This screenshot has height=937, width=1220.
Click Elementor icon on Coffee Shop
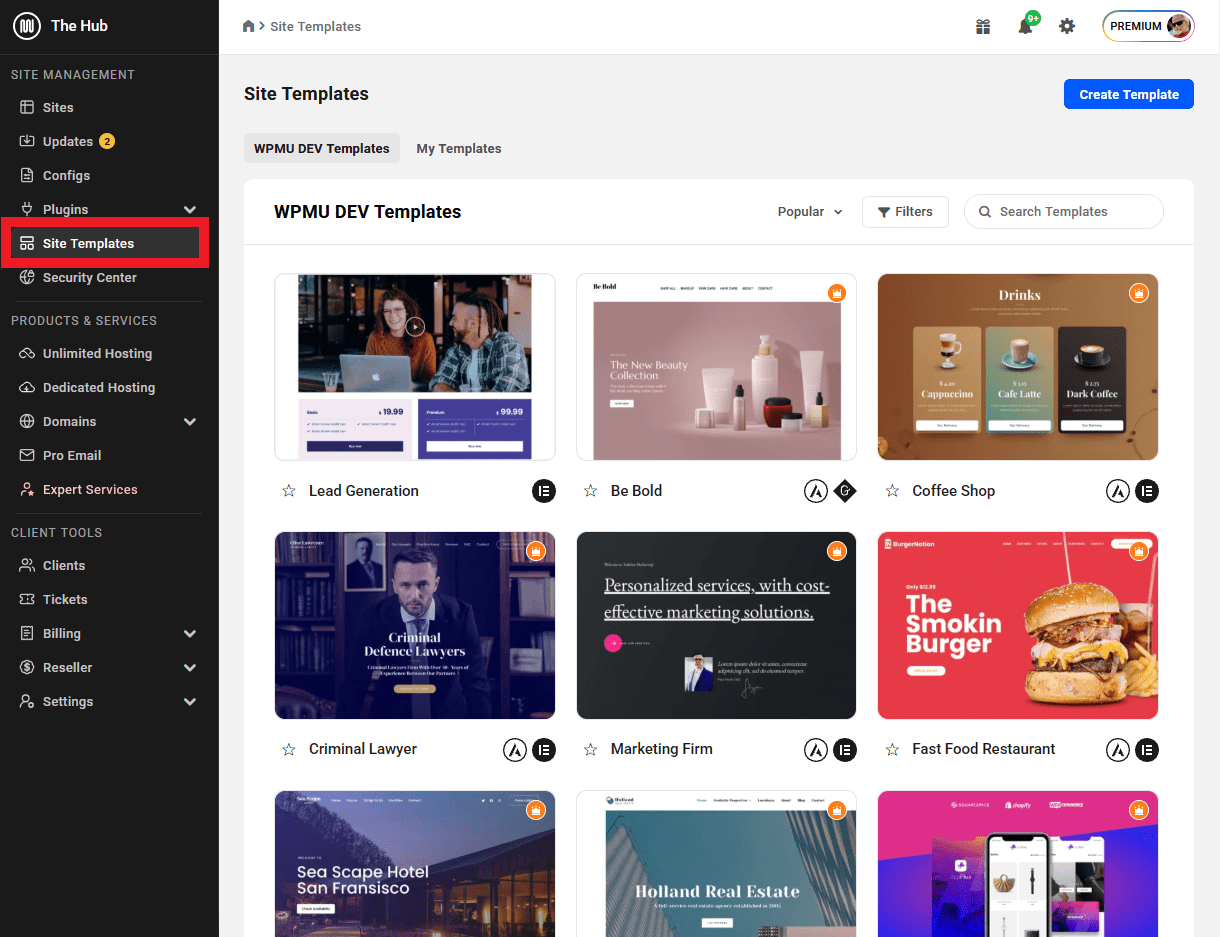pos(1147,491)
